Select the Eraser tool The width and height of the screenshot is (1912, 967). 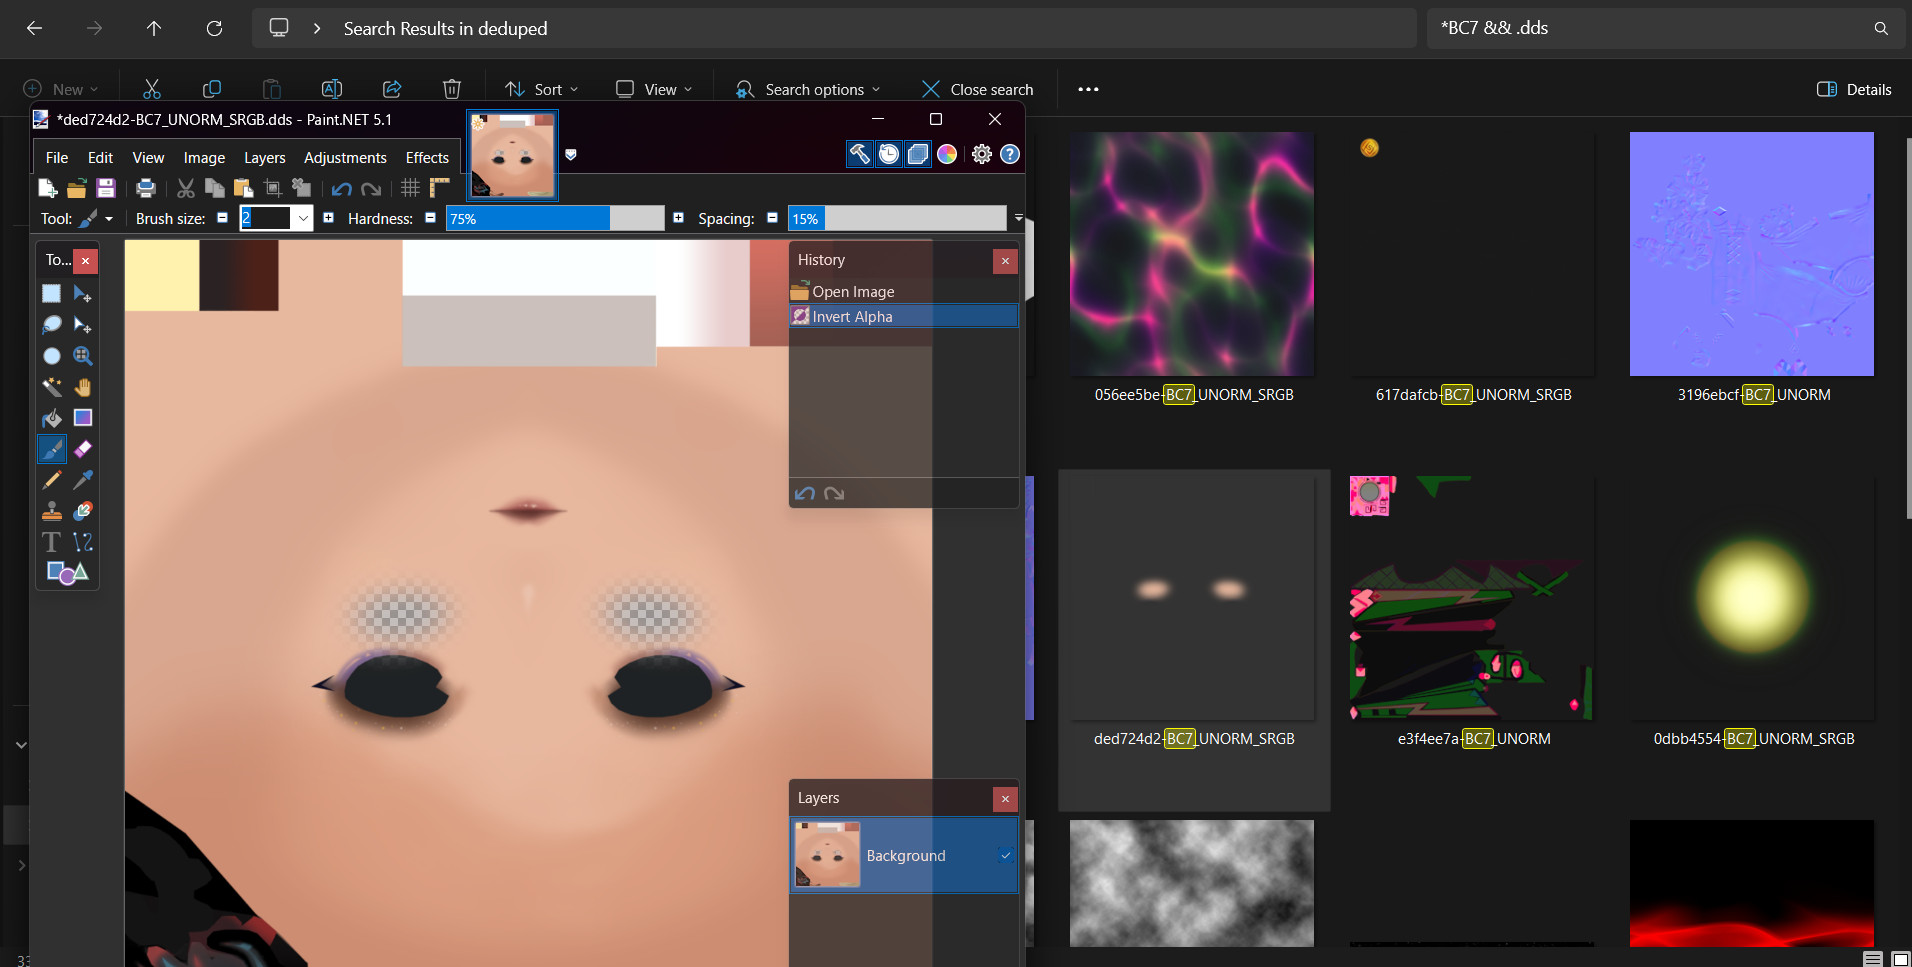84,449
